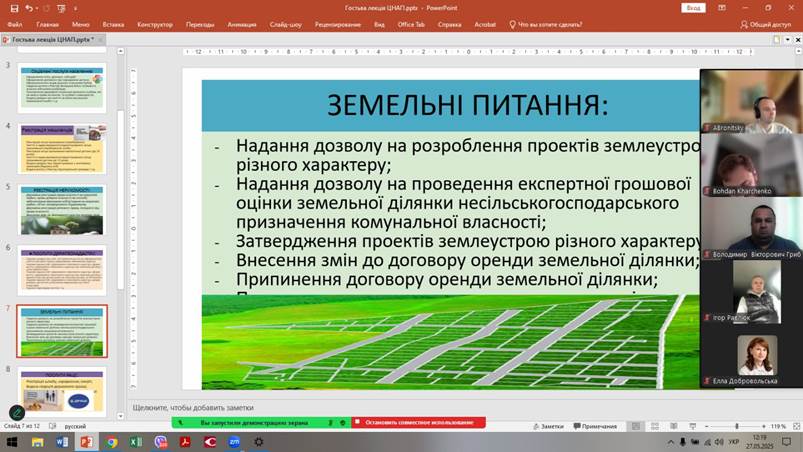
Task: Click the Общий доступ share button
Action: click(770, 23)
